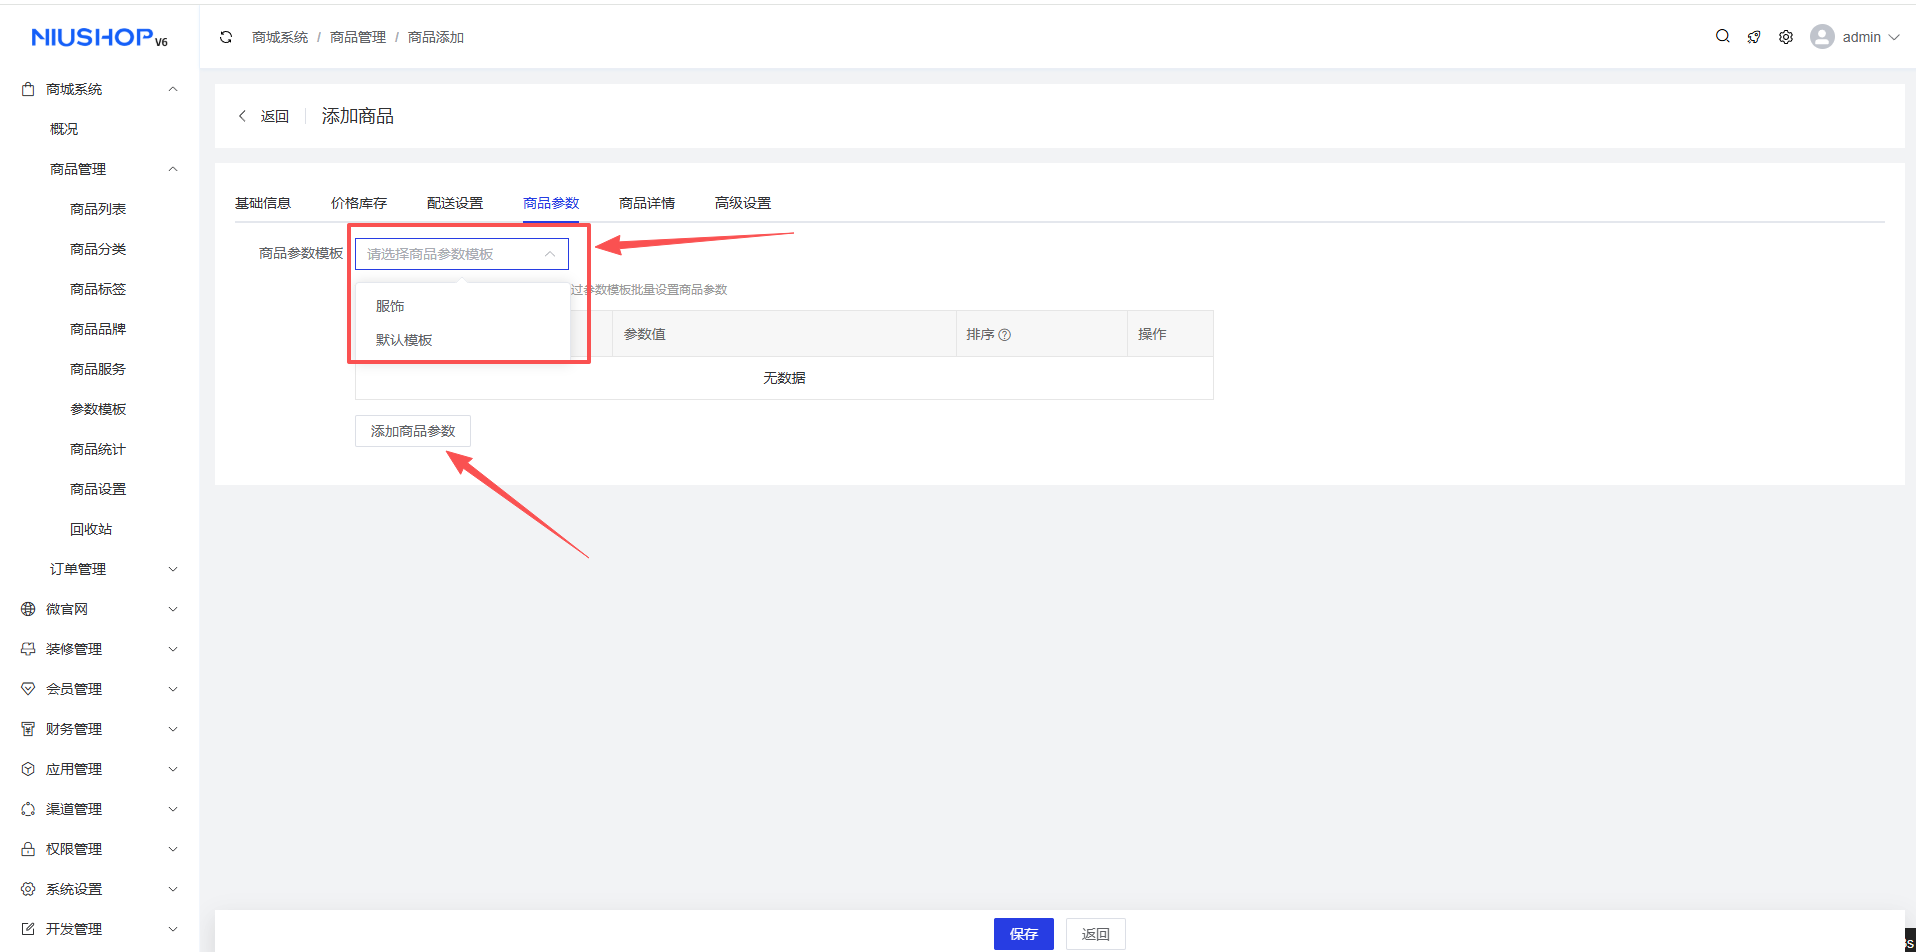Click the back arrow beside 返回
Image resolution: width=1916 pixels, height=952 pixels.
click(x=243, y=116)
